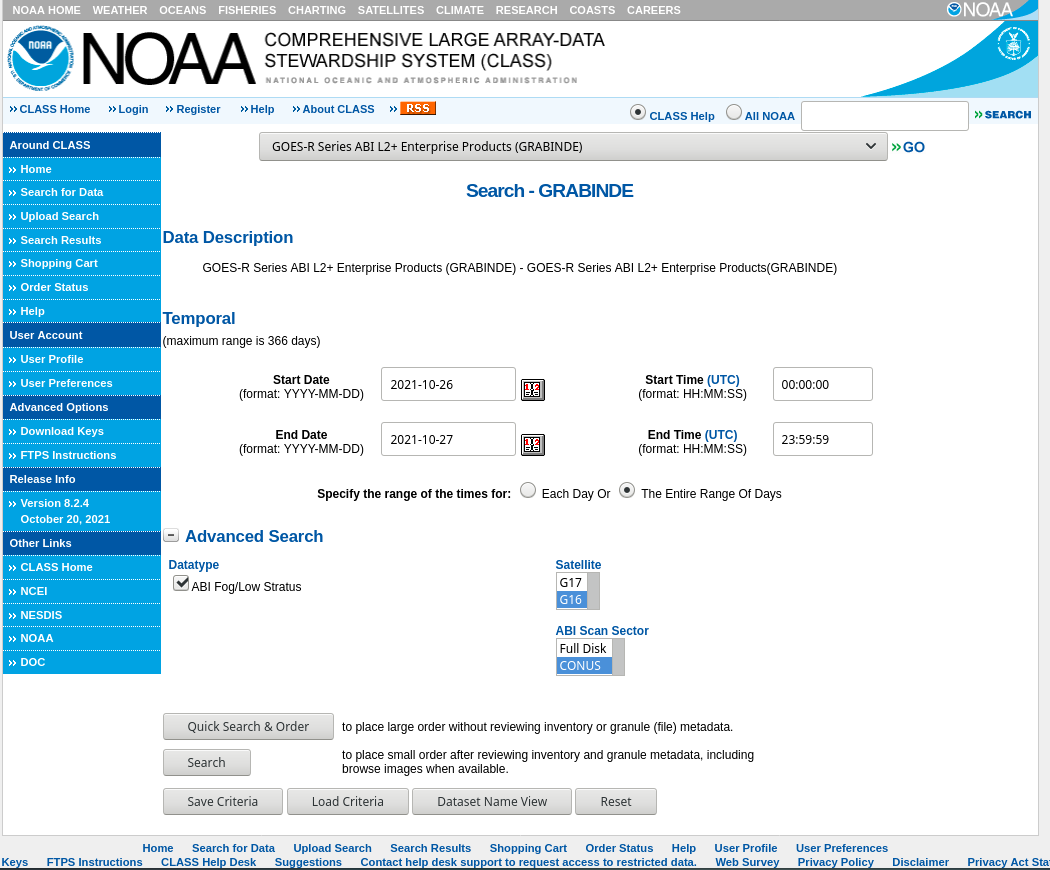Screen dimensions: 1050x870
Task: Choose The Entire Range Of Days option
Action: coord(627,490)
